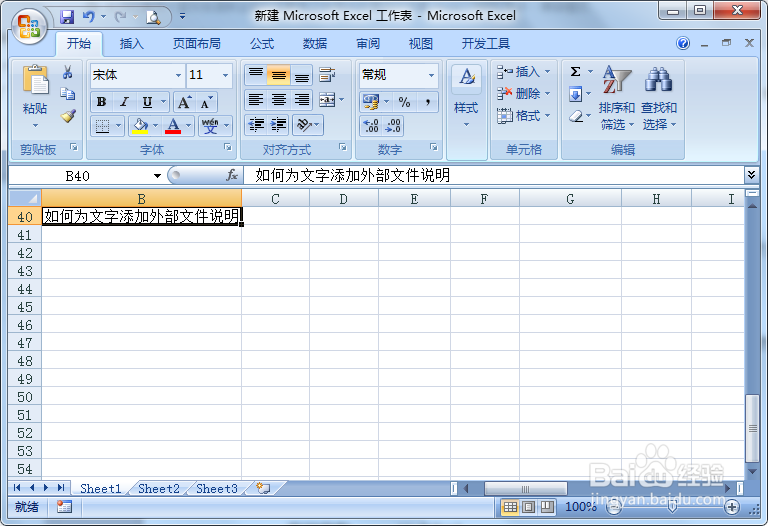Open the font name dropdown 宋体

[x=178, y=75]
